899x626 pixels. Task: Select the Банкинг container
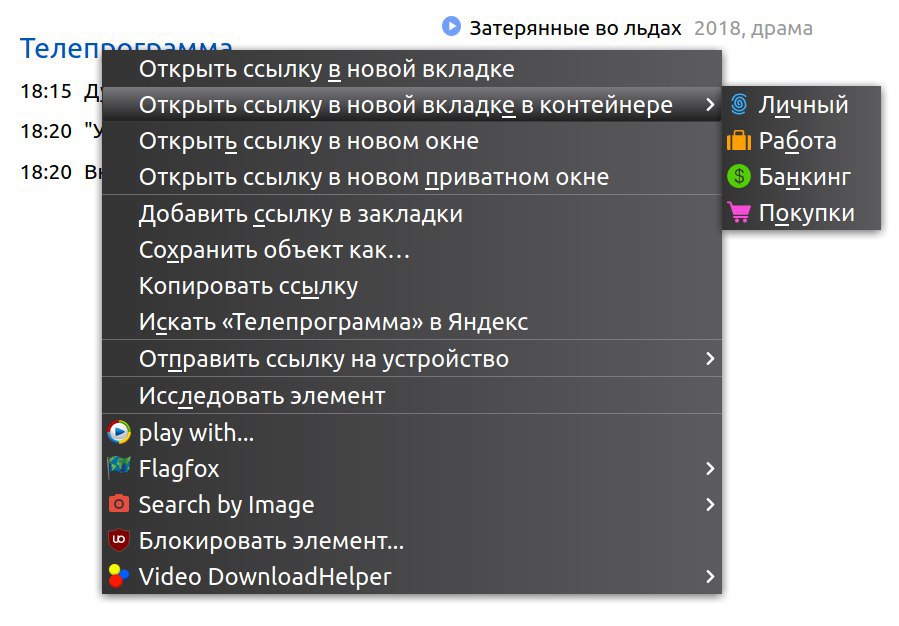click(x=801, y=177)
